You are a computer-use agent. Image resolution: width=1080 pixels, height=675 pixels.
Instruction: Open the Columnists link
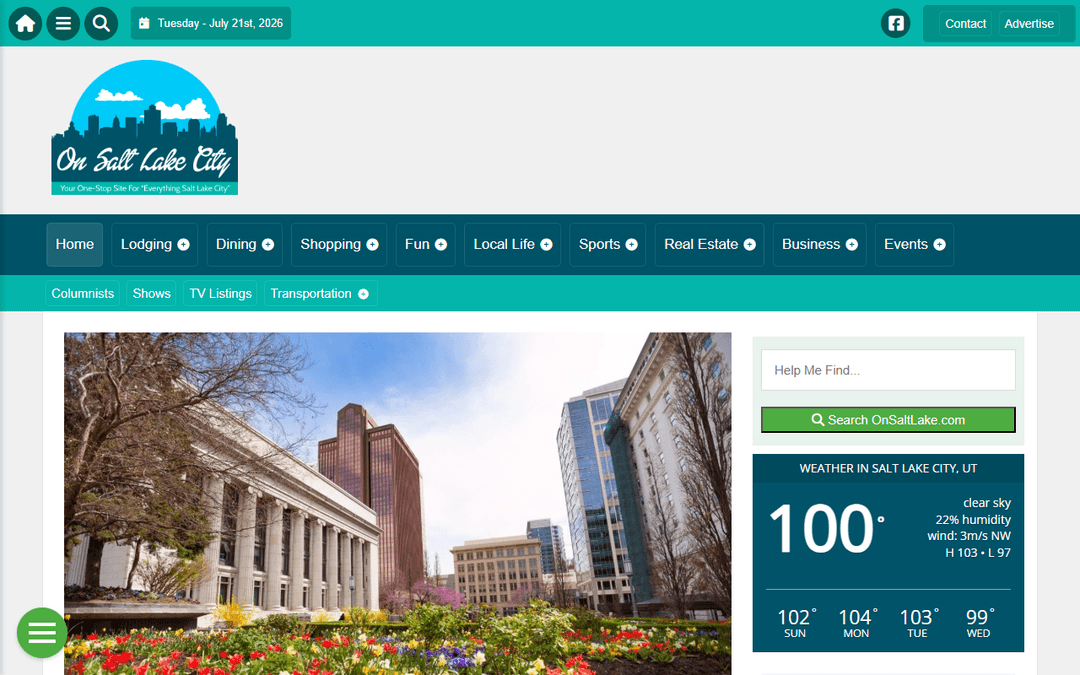(83, 293)
